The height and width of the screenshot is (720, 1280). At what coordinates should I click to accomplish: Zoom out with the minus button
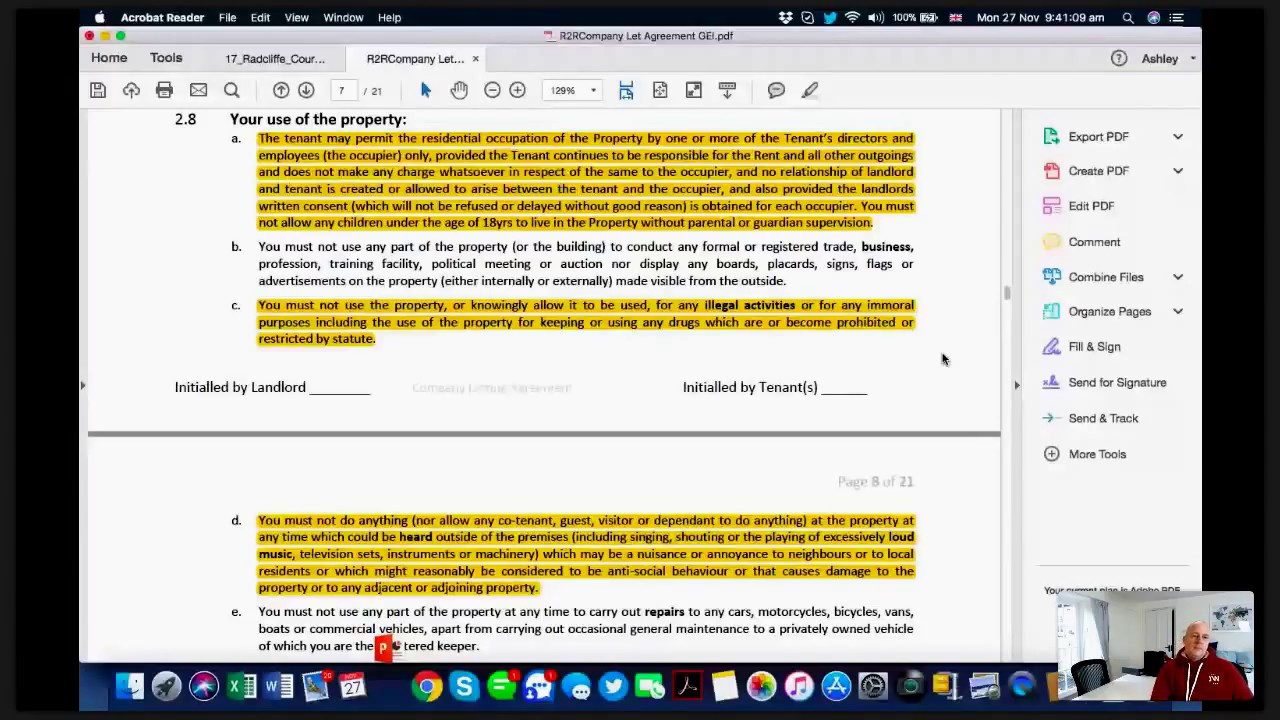click(492, 91)
